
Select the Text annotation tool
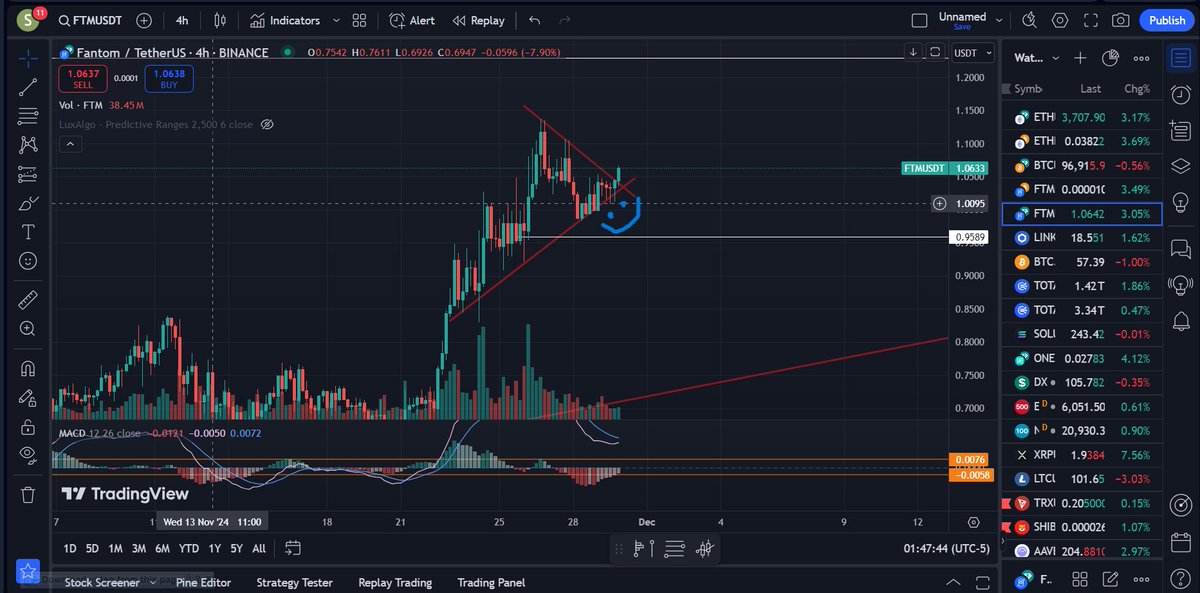click(28, 232)
